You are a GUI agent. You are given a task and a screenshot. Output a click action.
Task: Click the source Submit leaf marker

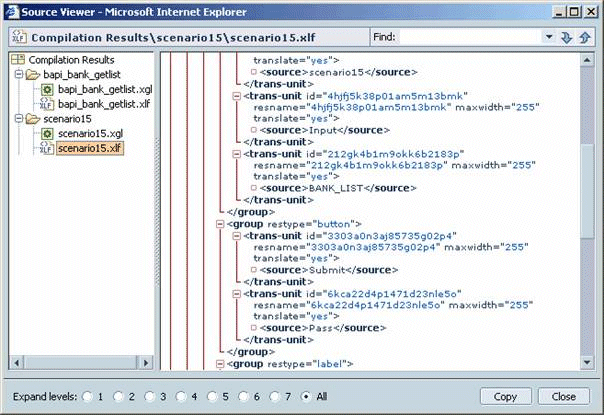253,270
